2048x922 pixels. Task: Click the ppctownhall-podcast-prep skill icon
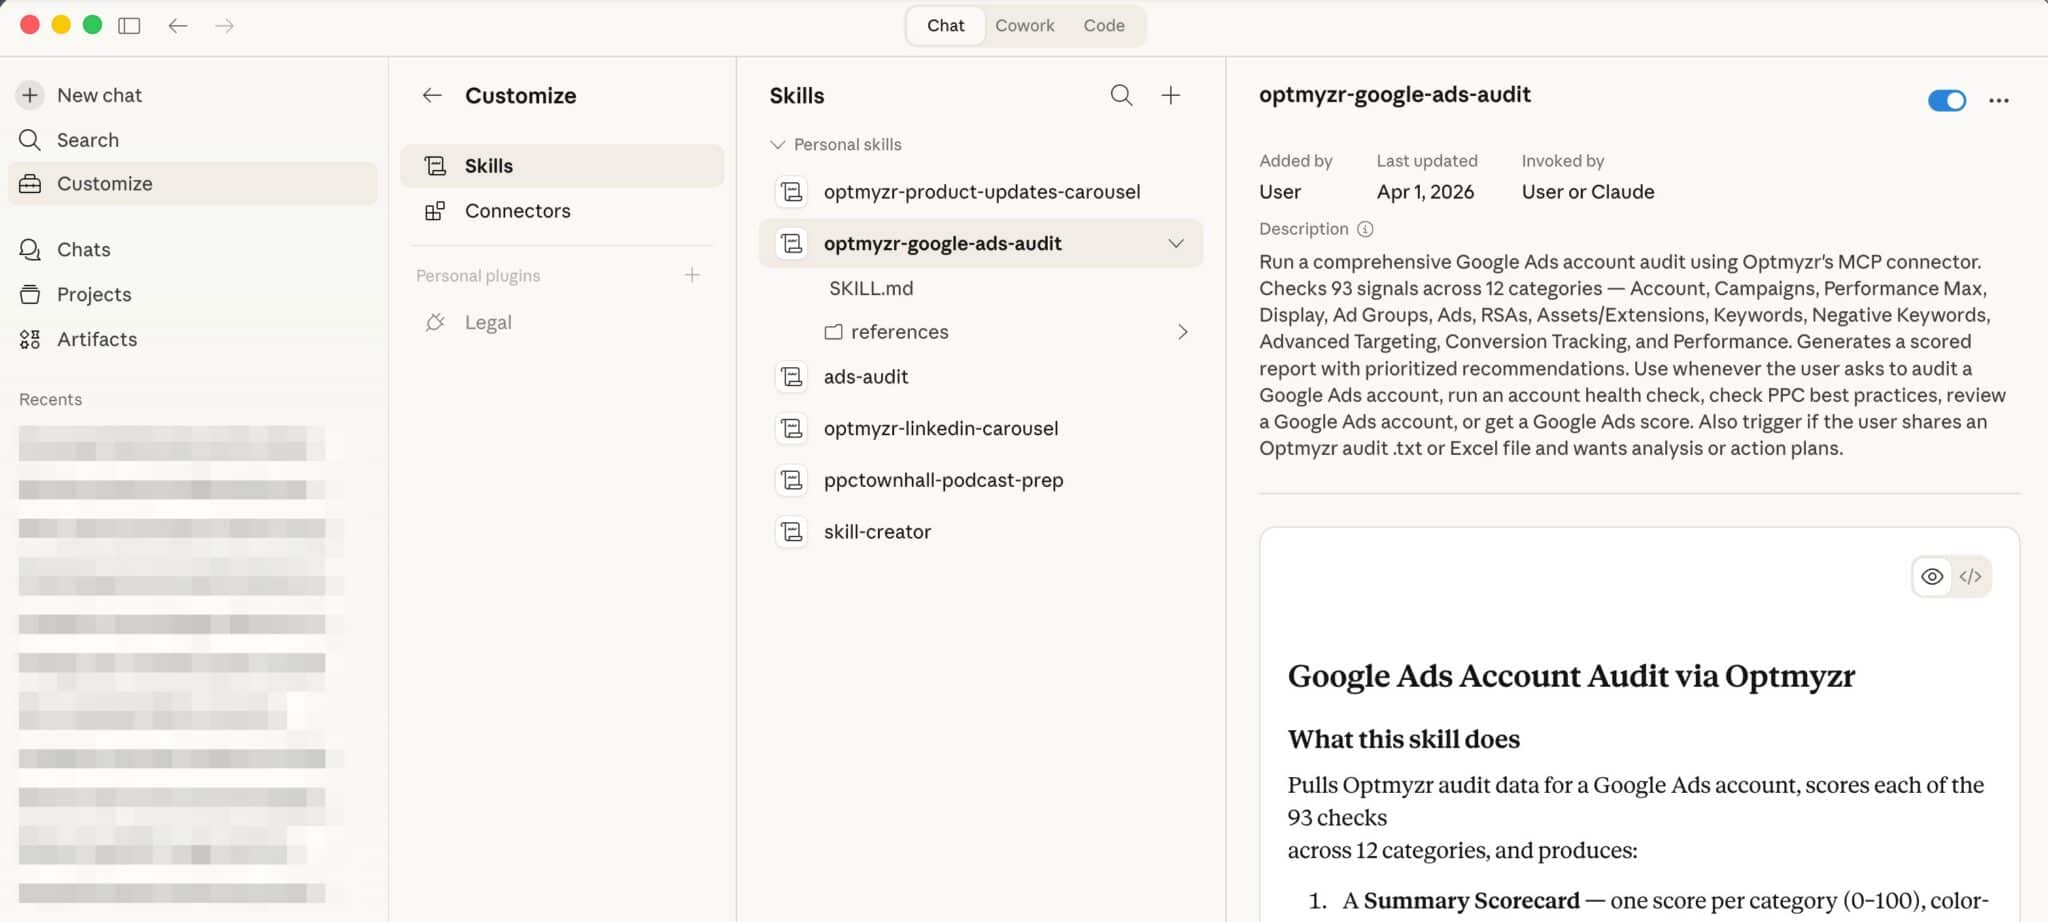pyautogui.click(x=792, y=481)
